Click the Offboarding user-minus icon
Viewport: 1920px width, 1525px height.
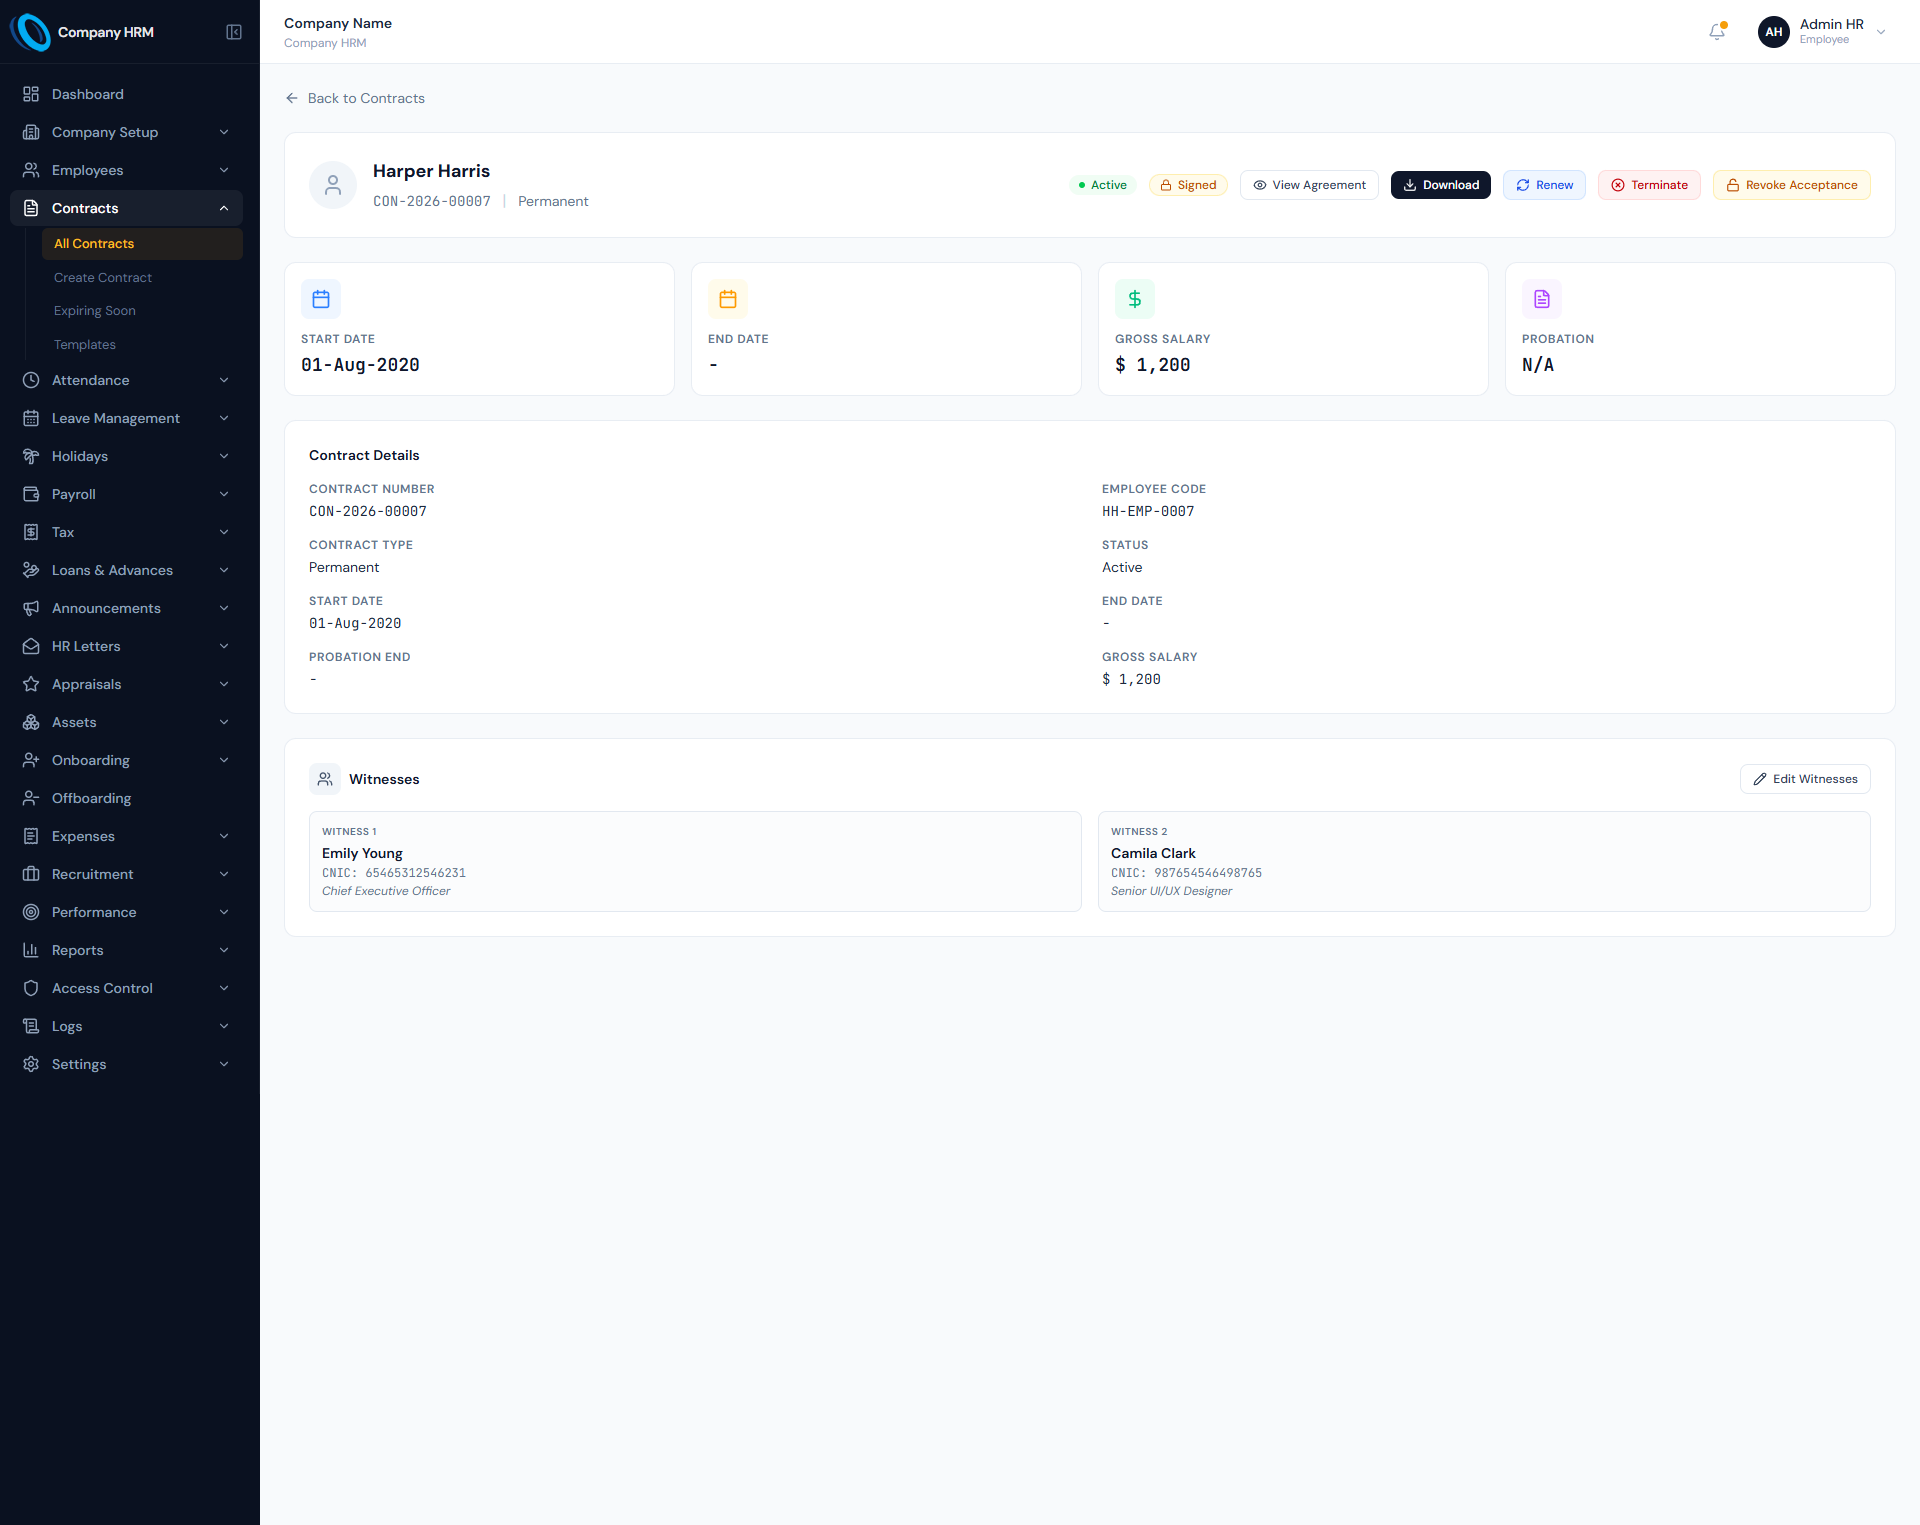tap(31, 798)
